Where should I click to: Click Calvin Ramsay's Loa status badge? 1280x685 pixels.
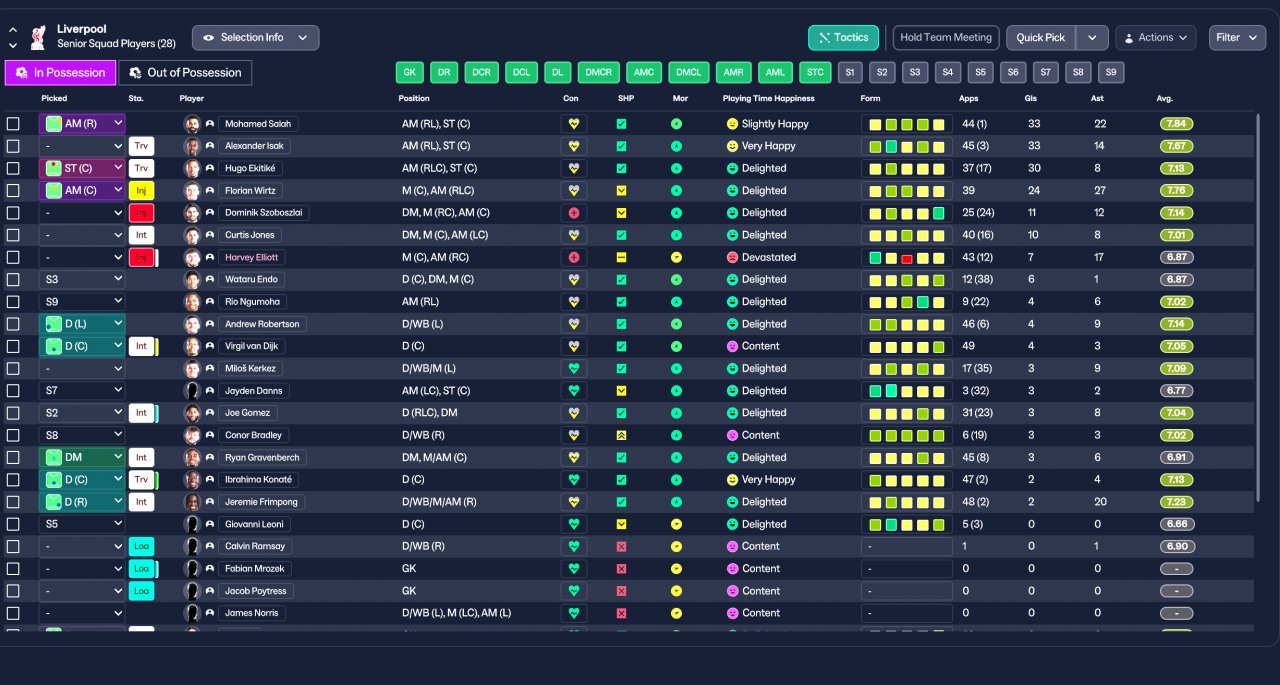point(141,546)
